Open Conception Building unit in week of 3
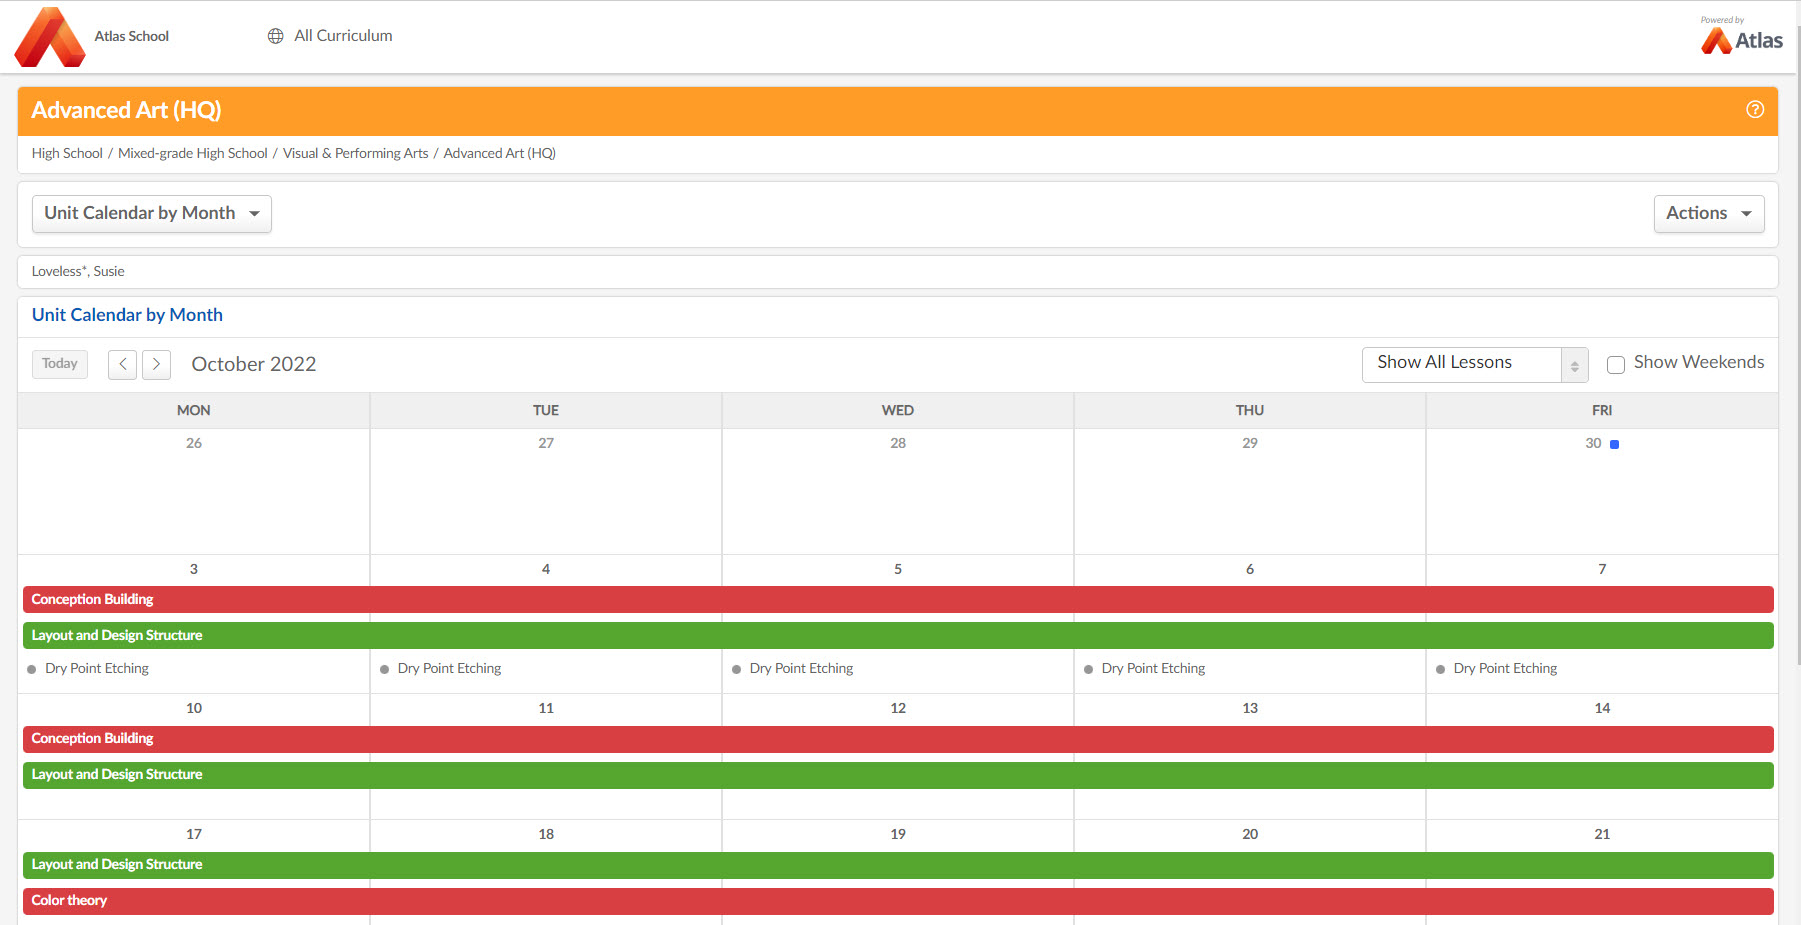The width and height of the screenshot is (1801, 925). 898,600
